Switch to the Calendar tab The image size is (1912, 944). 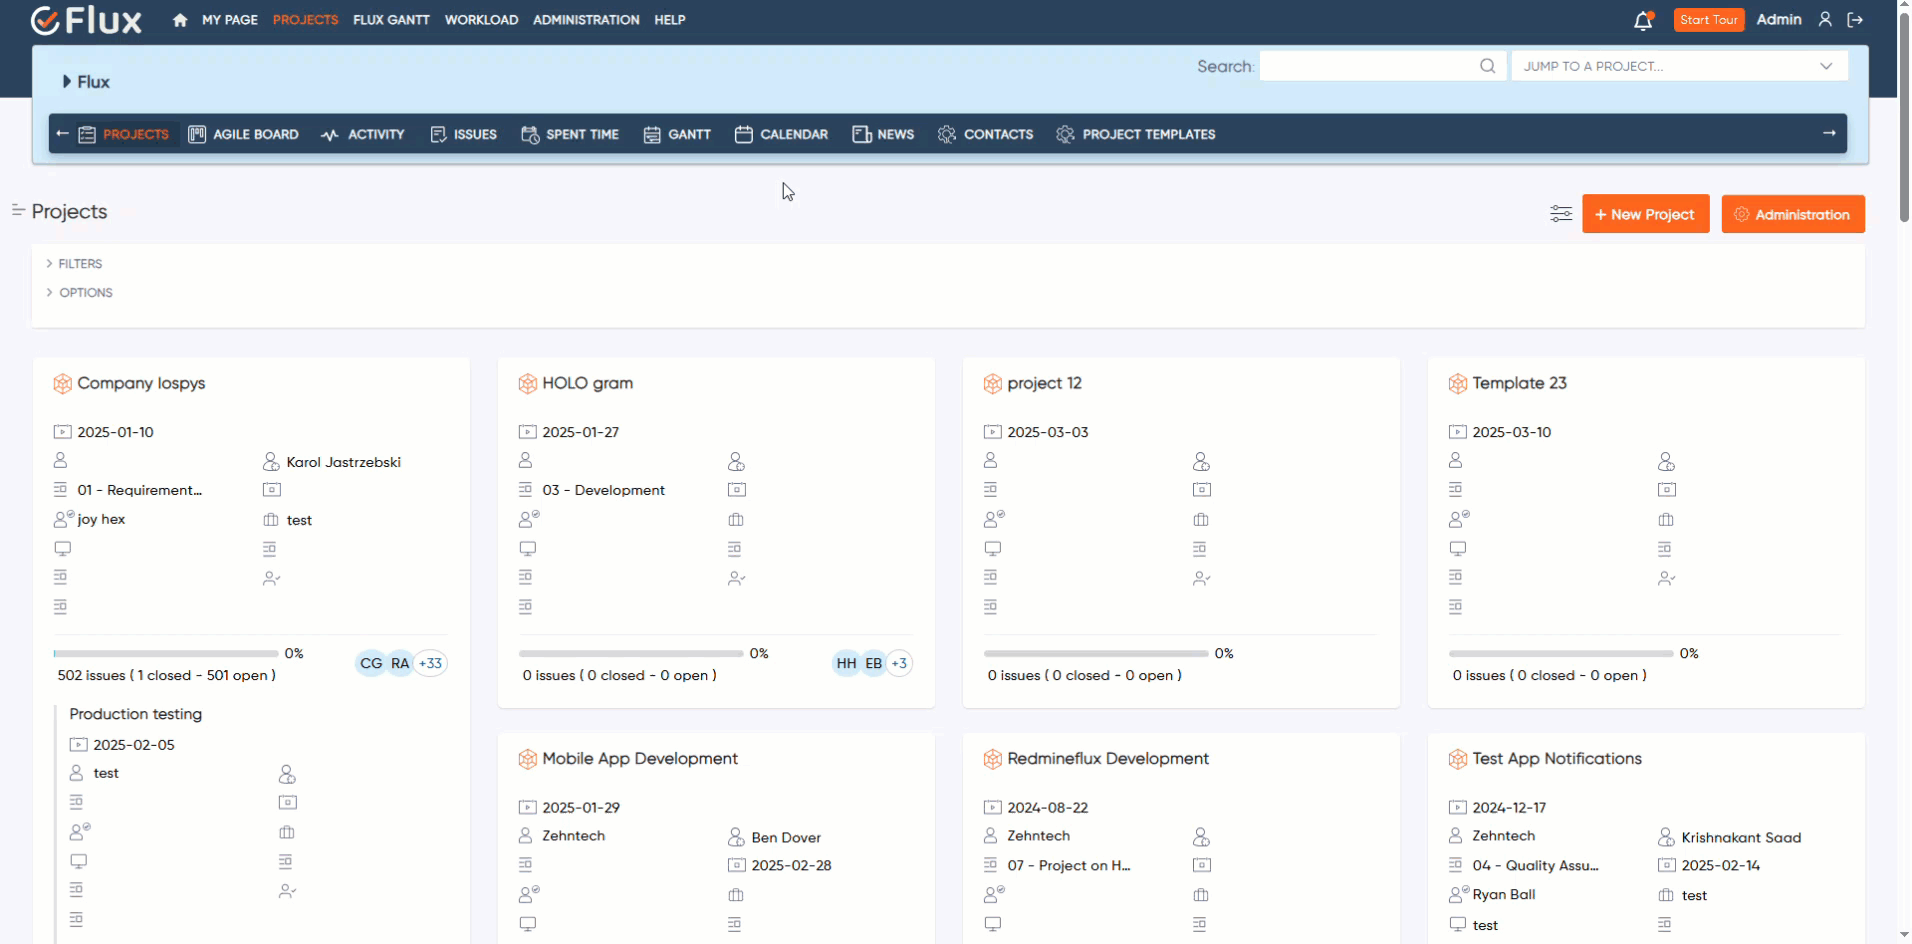(781, 134)
